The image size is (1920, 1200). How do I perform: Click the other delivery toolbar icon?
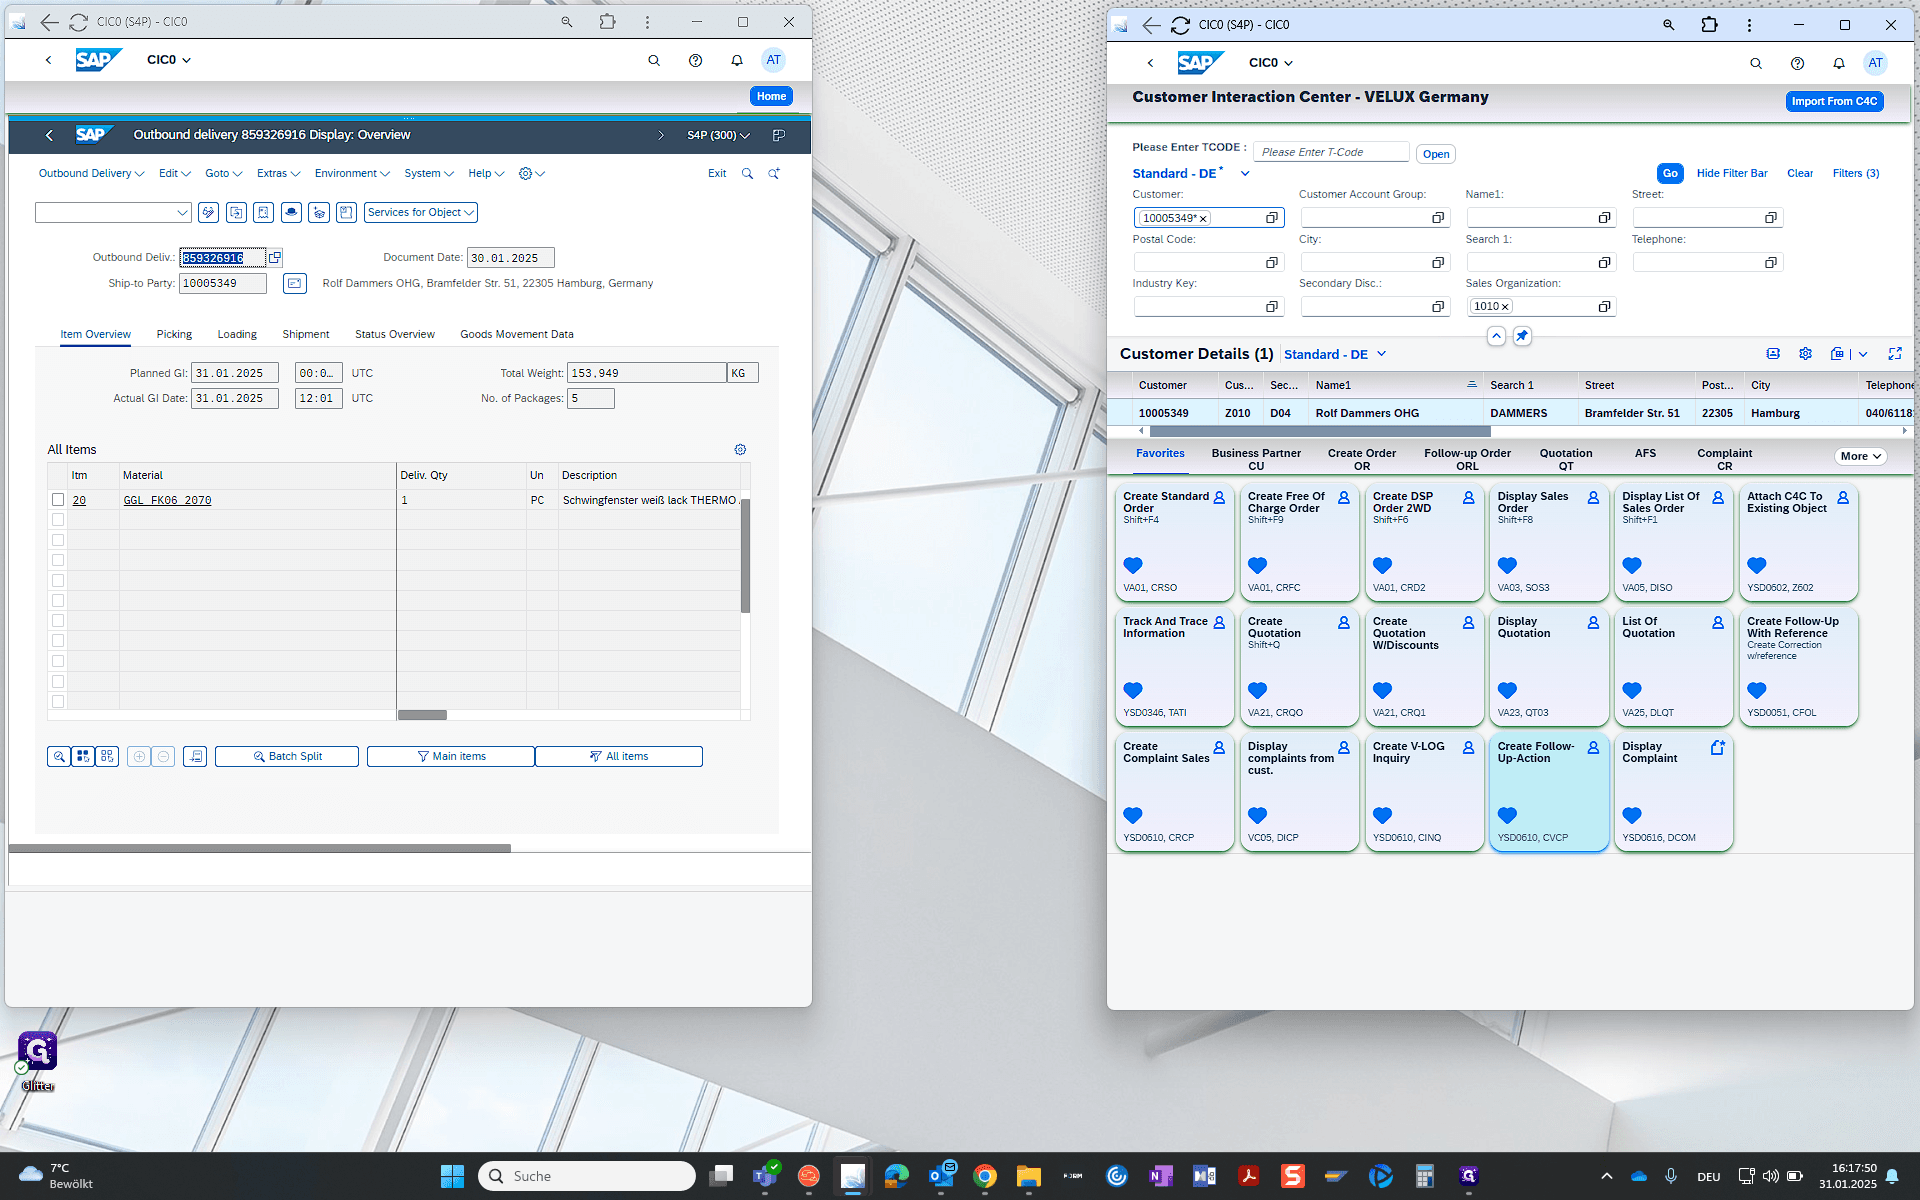tap(236, 212)
